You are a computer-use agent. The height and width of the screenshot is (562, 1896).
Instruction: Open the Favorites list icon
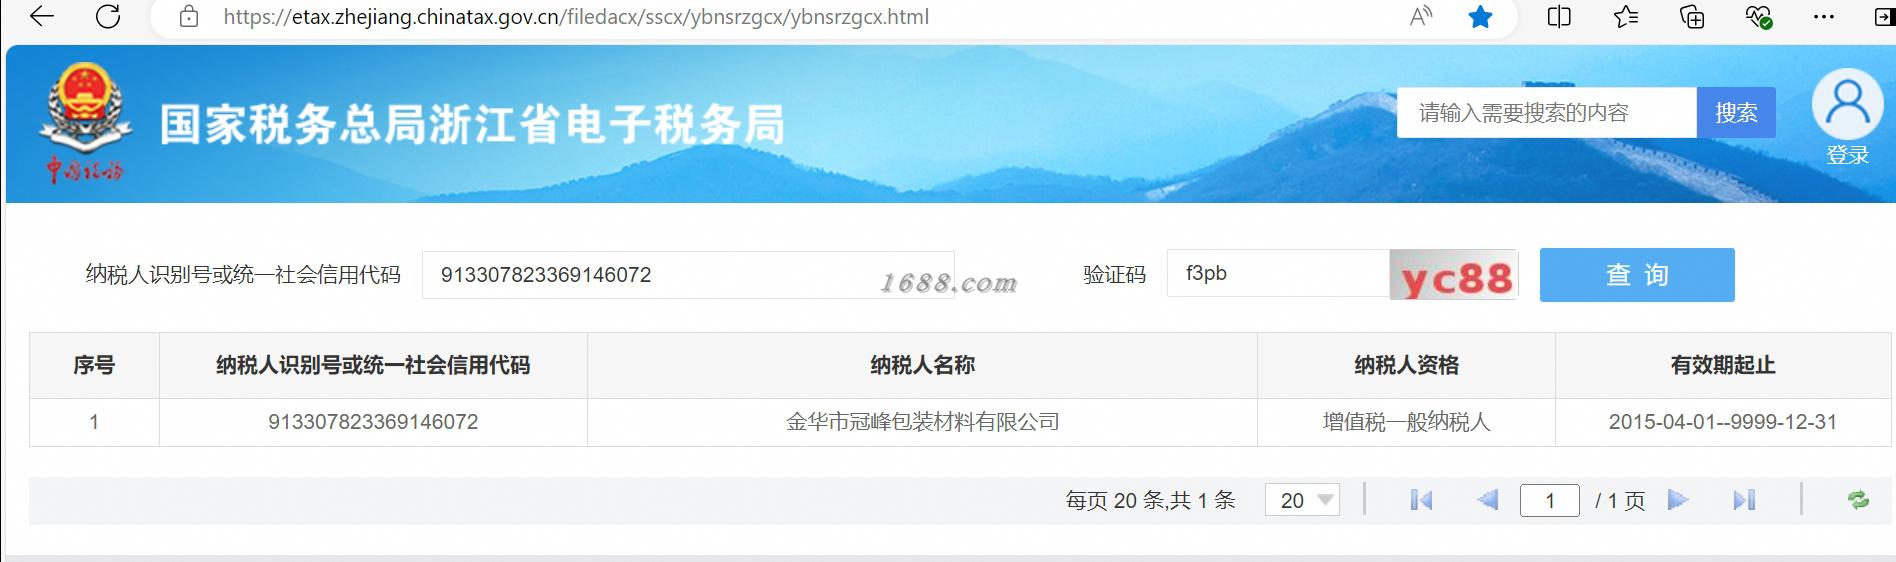pos(1626,16)
